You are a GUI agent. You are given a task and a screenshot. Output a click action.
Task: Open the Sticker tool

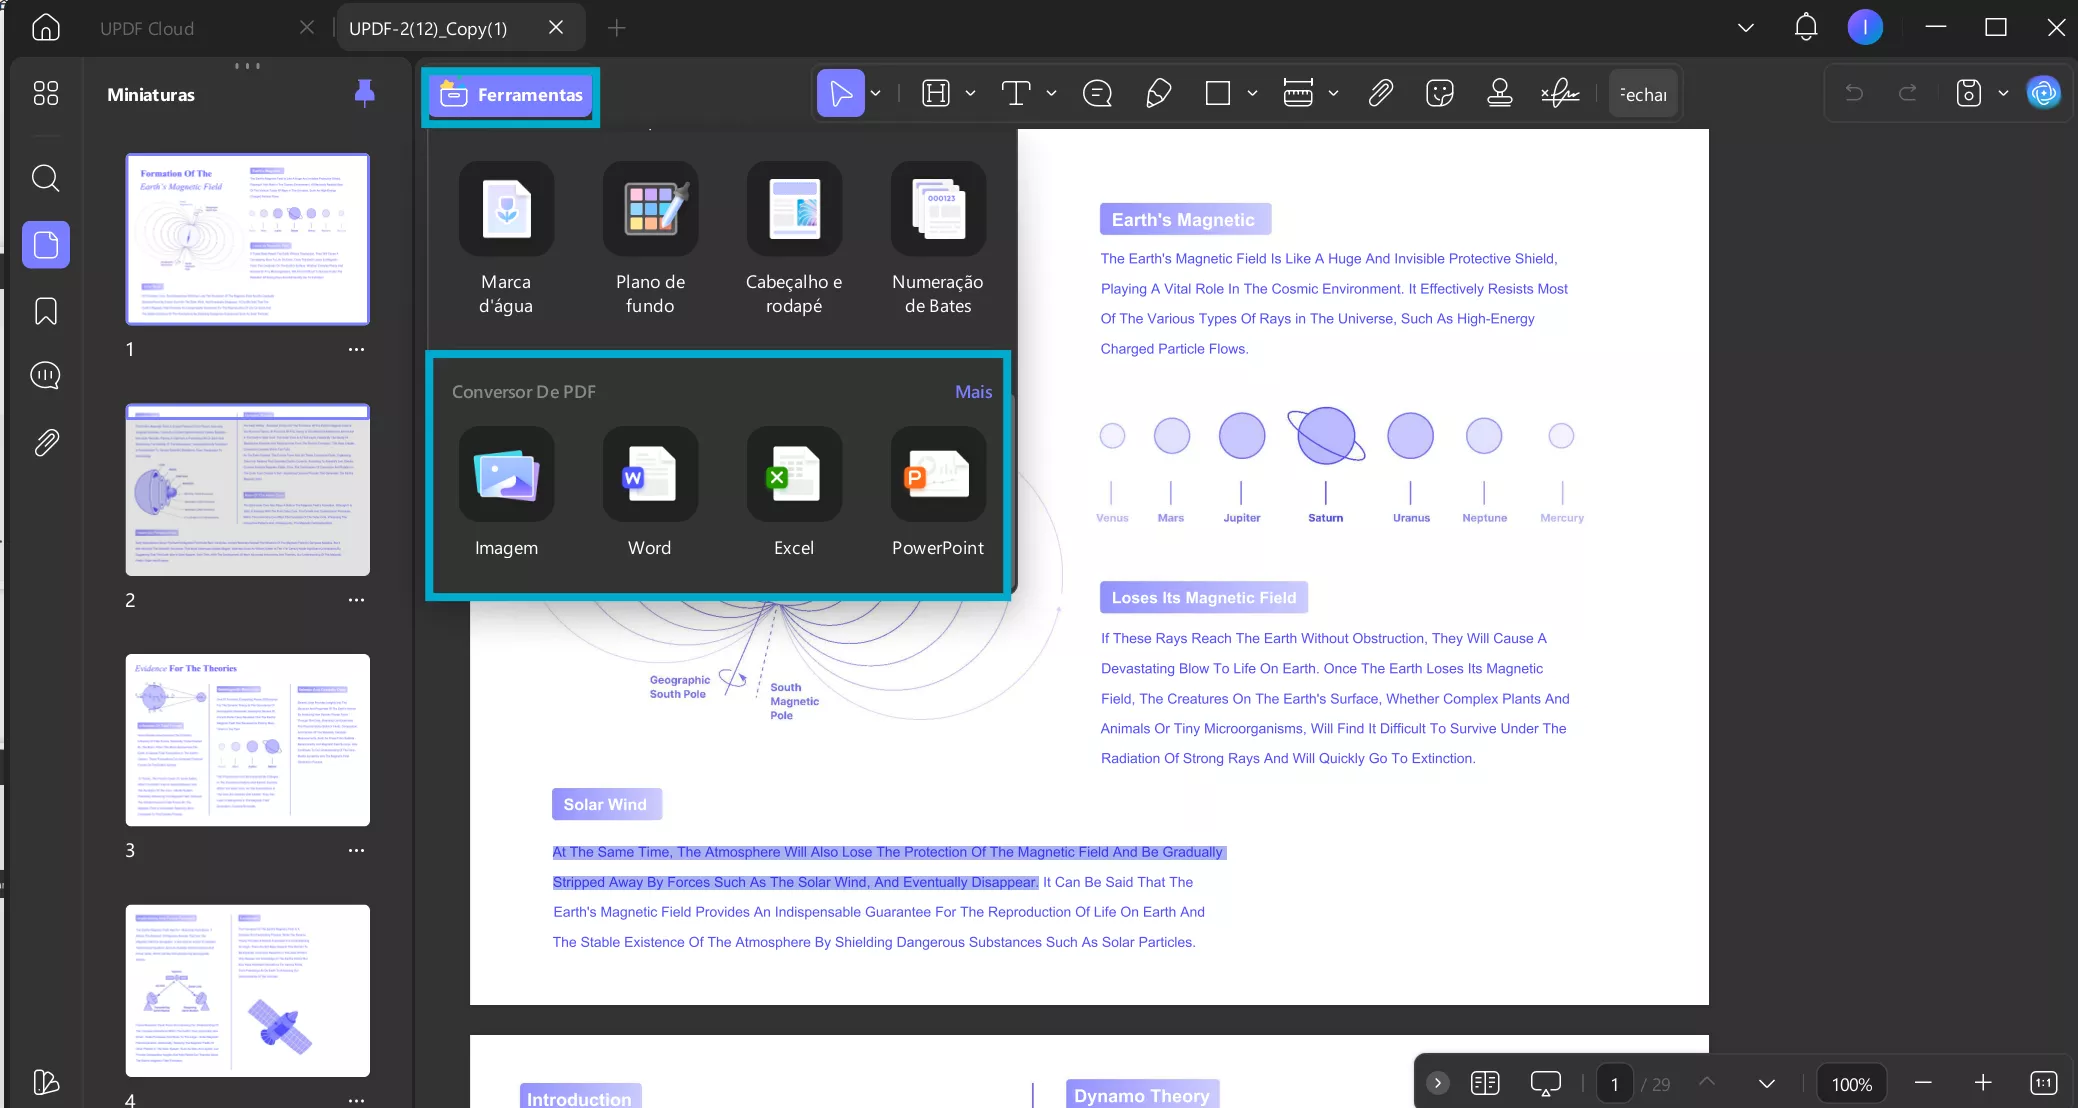1439,92
